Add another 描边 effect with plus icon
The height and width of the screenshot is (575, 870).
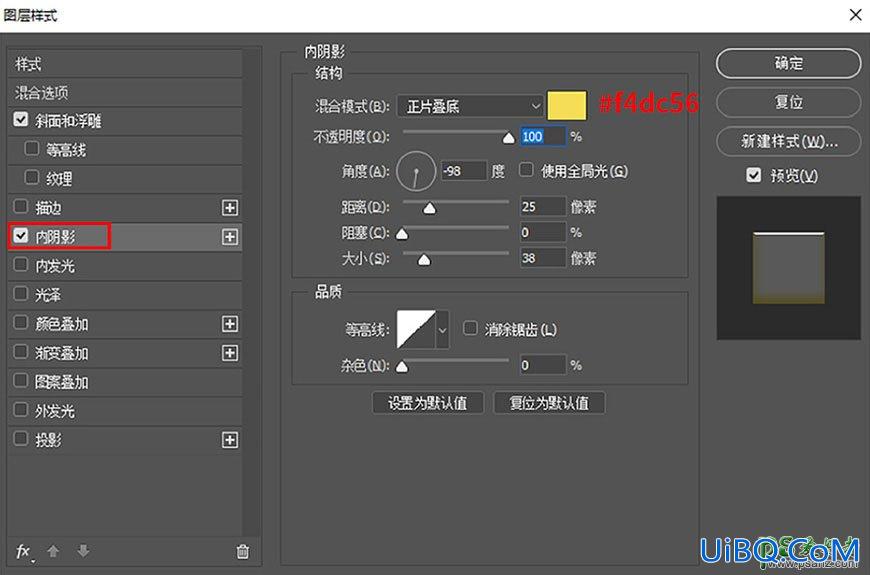click(230, 208)
